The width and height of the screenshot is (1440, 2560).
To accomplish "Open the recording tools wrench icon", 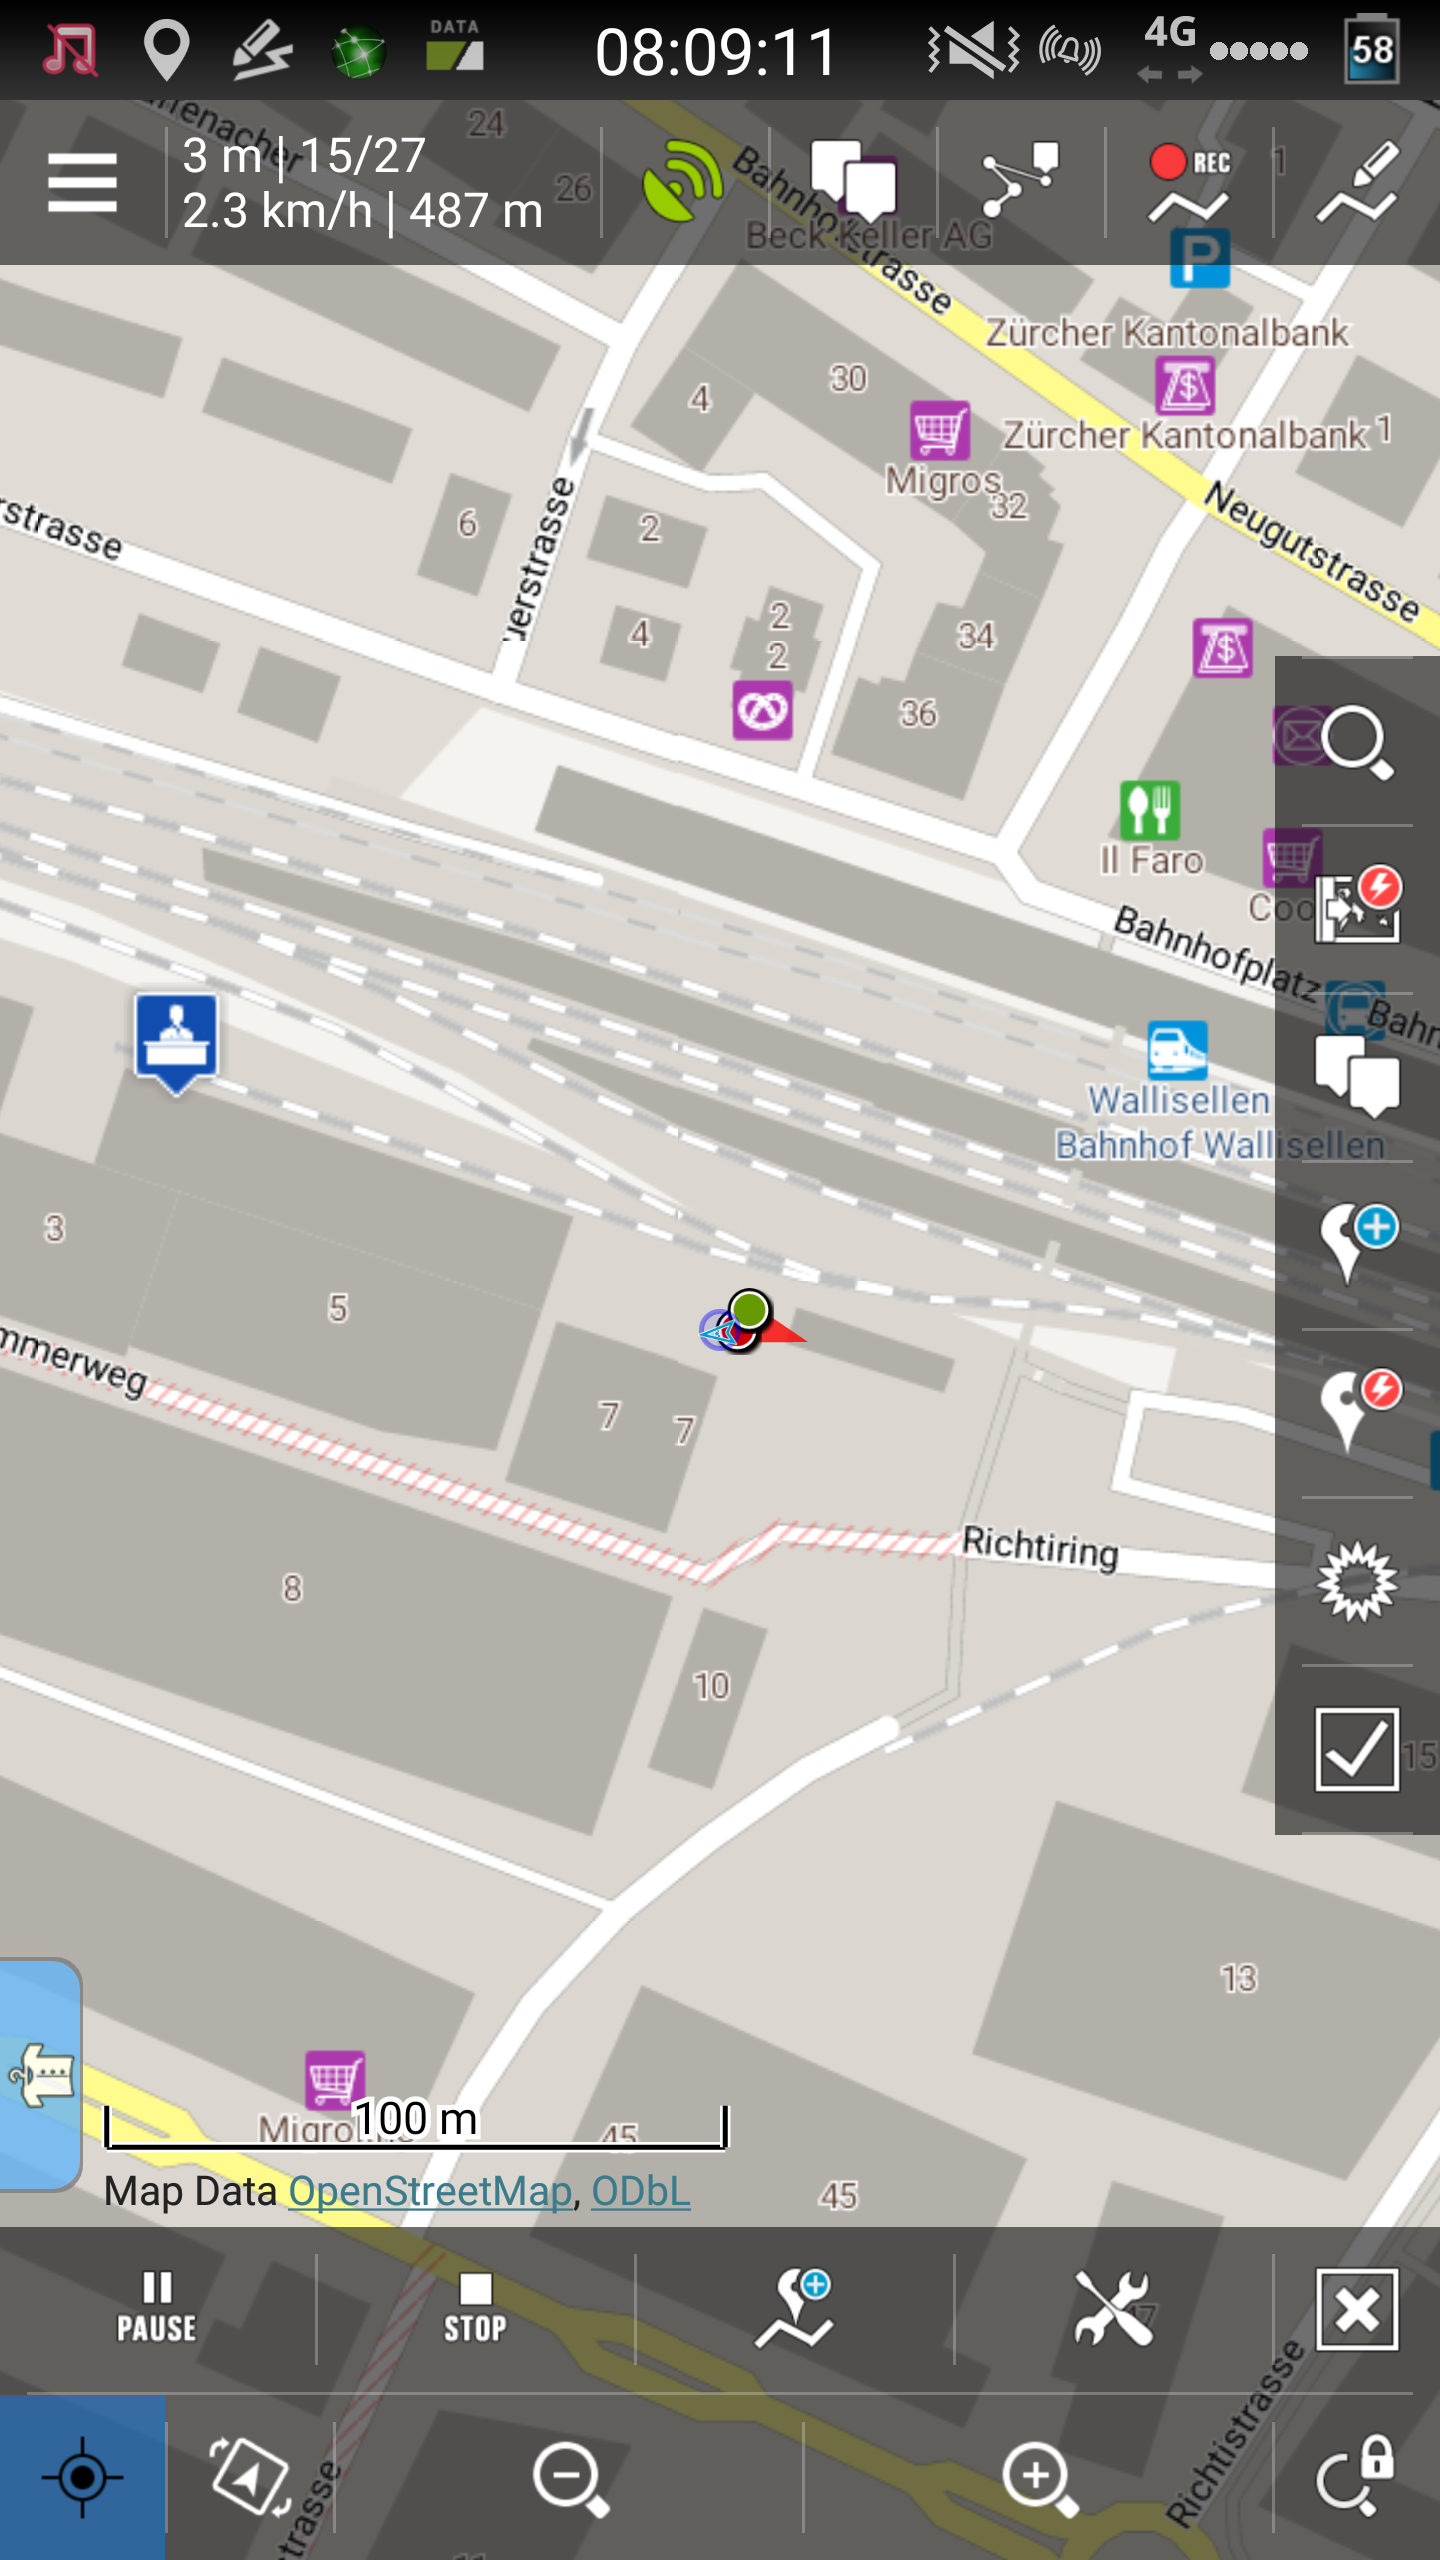I will click(1113, 2309).
